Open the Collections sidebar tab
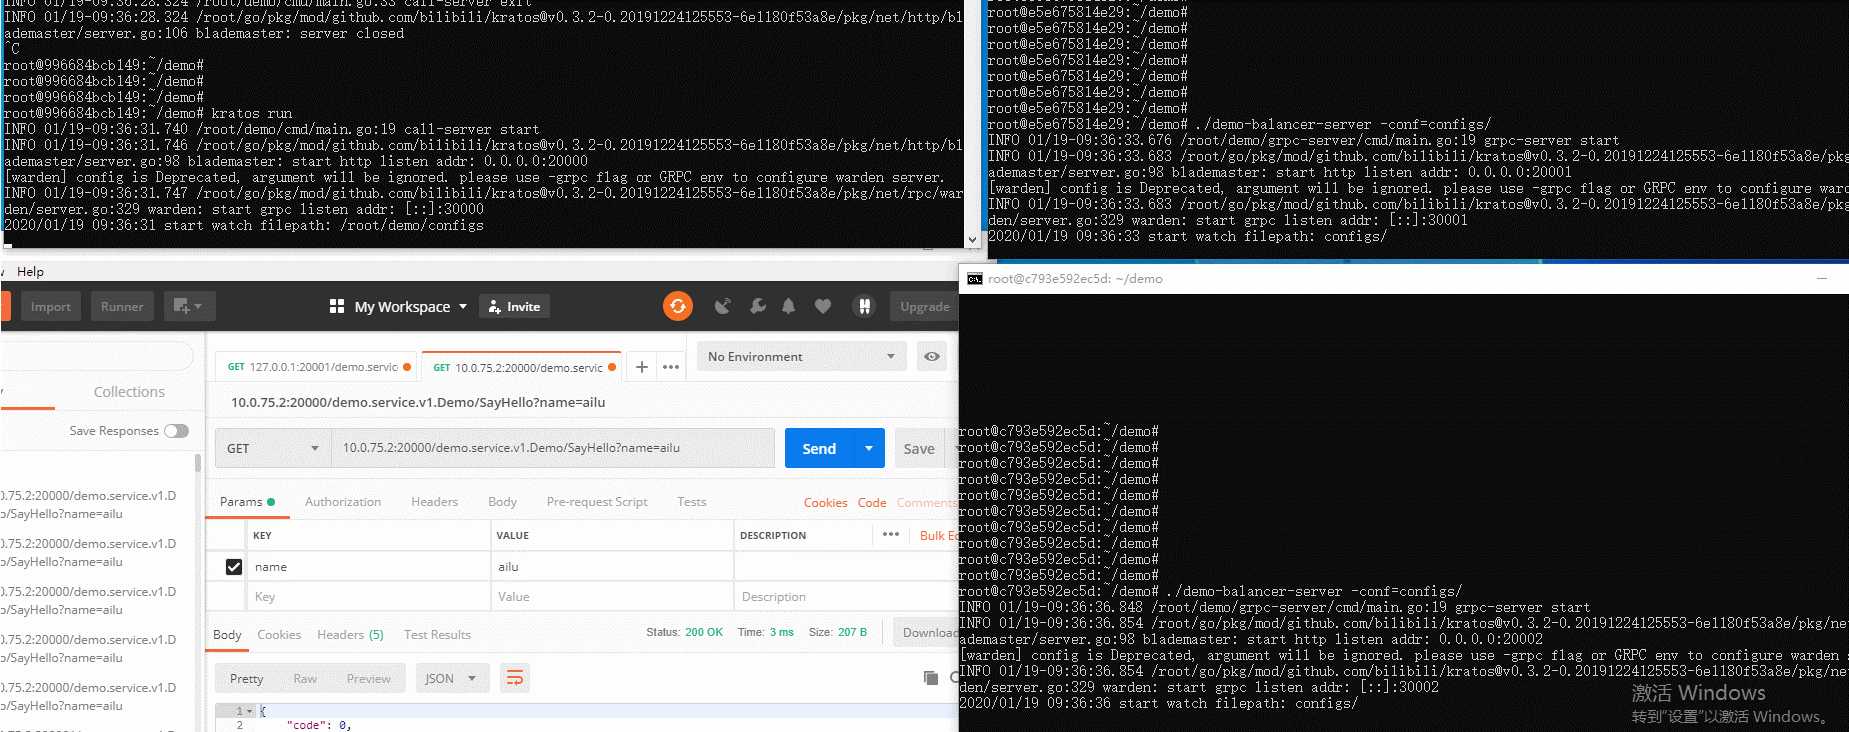1849x732 pixels. pos(129,392)
